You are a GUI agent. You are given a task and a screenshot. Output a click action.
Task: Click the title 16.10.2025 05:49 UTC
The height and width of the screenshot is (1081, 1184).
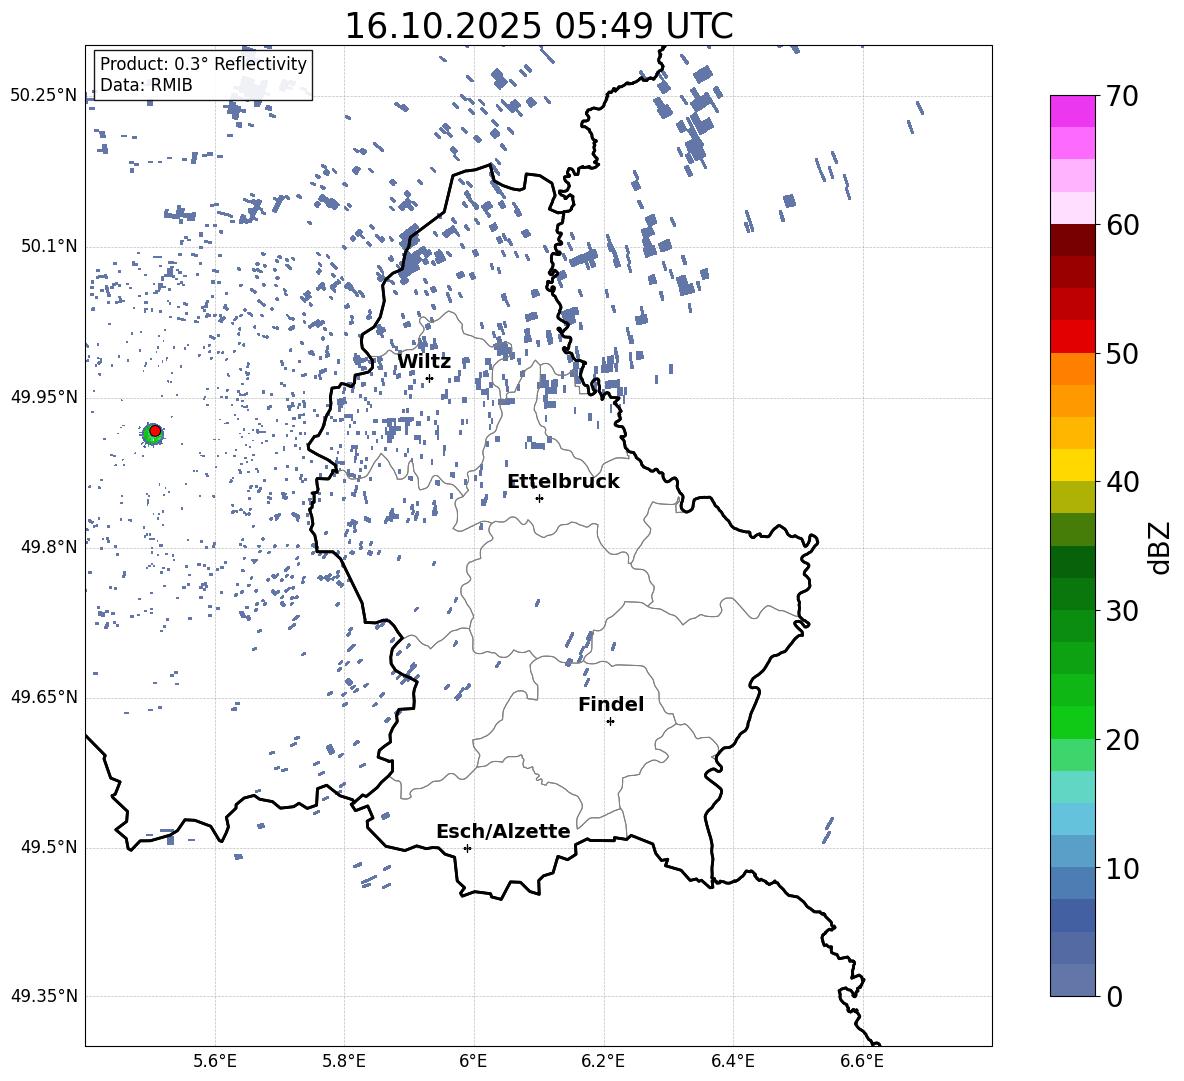pos(539,26)
